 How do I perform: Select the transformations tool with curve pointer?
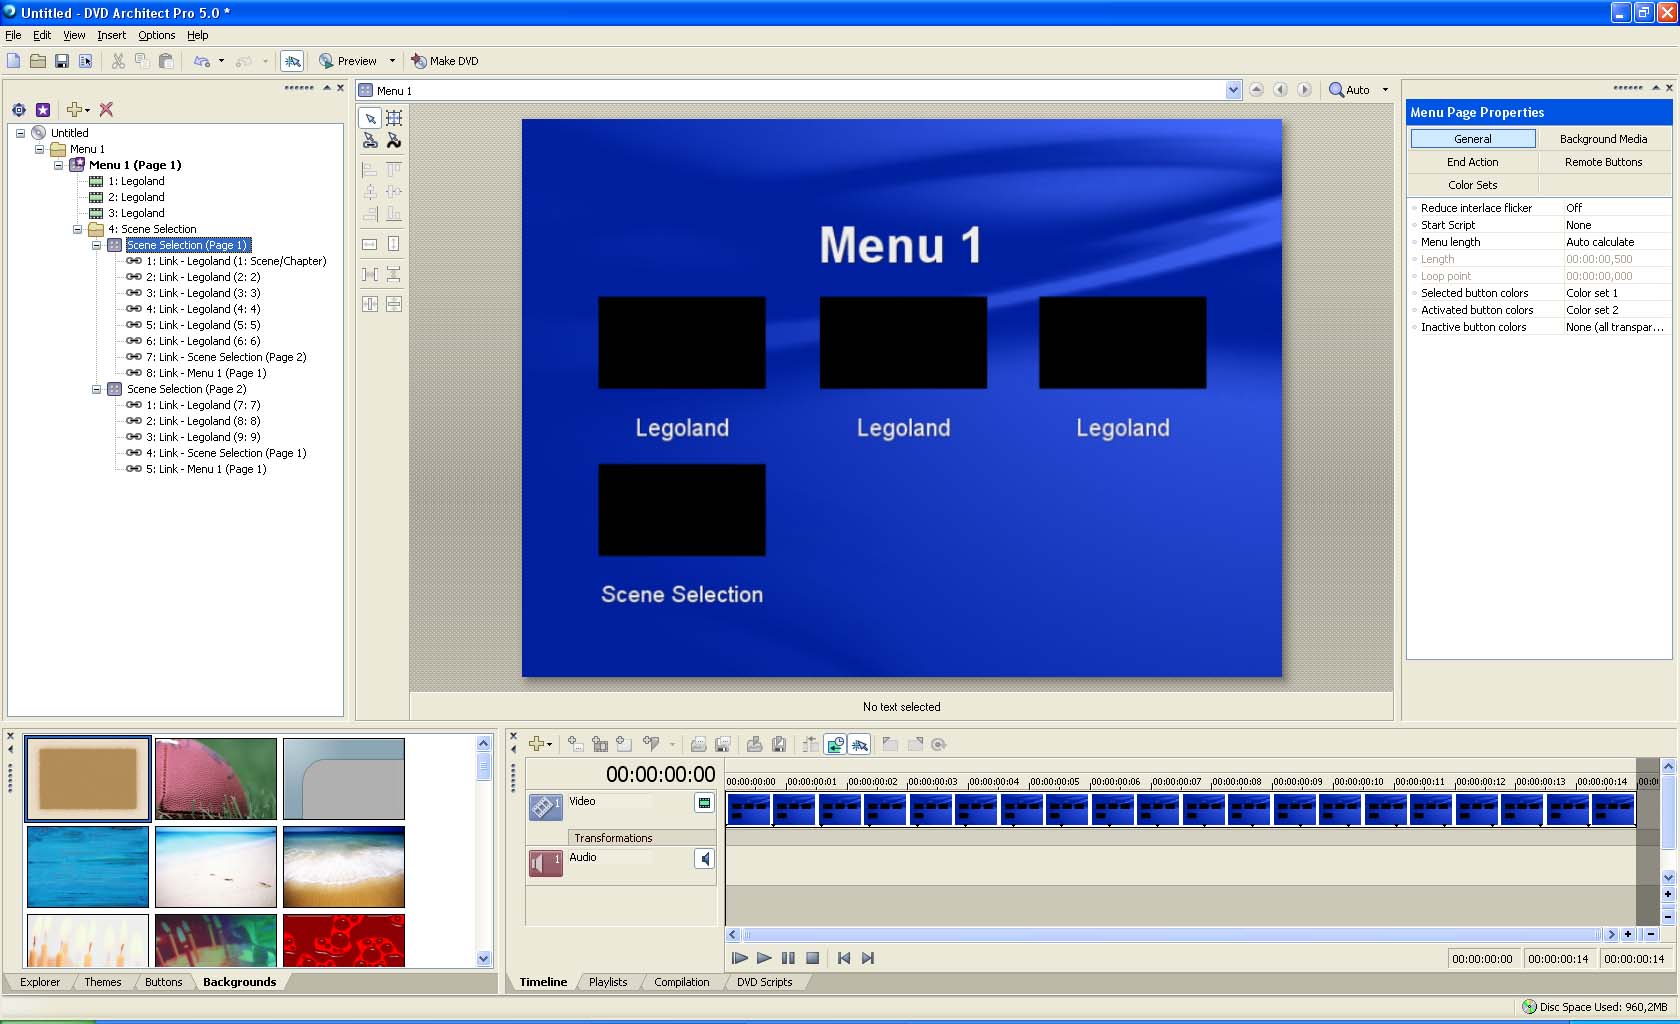coord(394,141)
